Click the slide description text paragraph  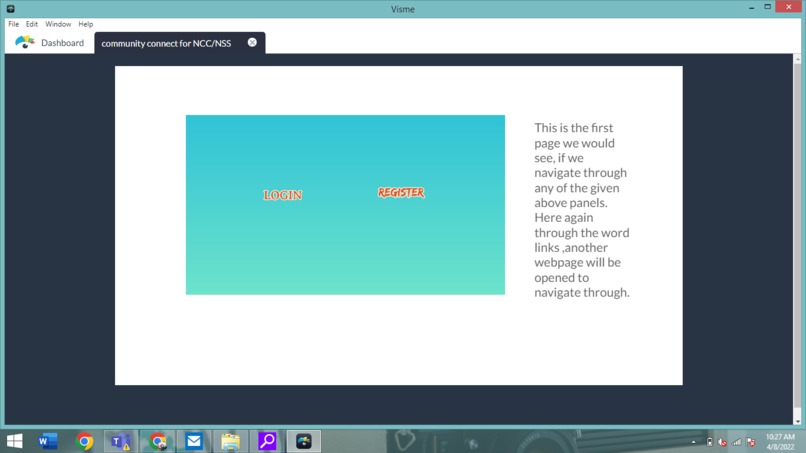pyautogui.click(x=581, y=210)
